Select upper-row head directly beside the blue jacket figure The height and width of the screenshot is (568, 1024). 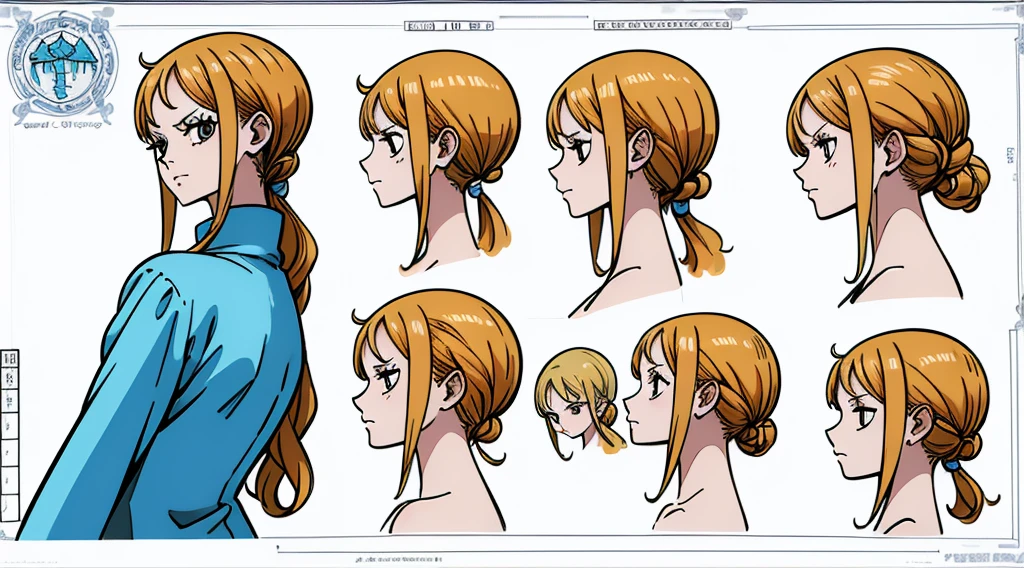pyautogui.click(x=439, y=162)
